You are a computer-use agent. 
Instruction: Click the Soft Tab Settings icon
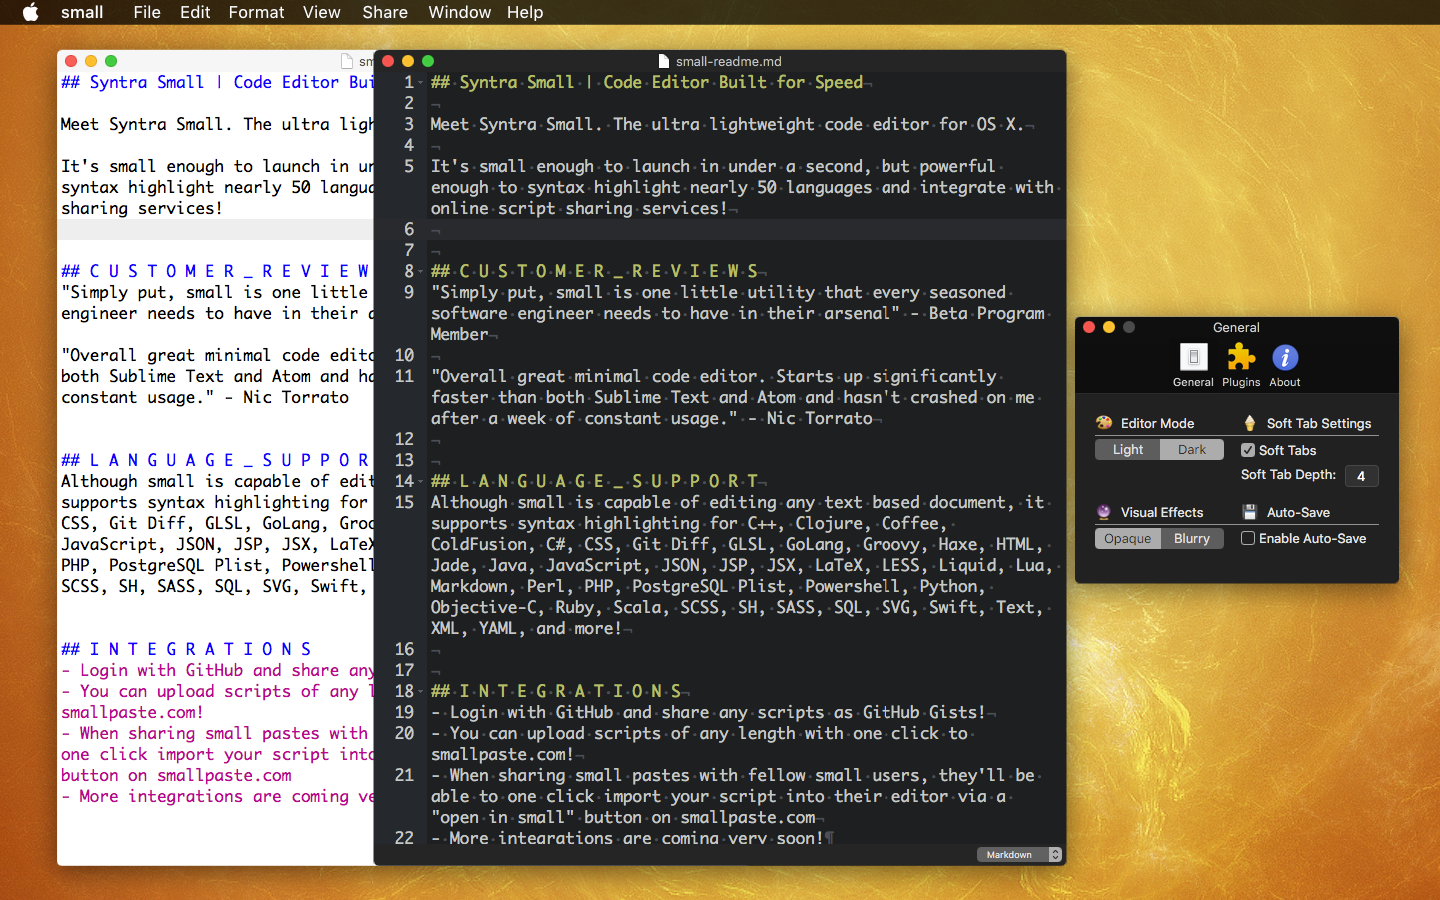click(x=1250, y=423)
